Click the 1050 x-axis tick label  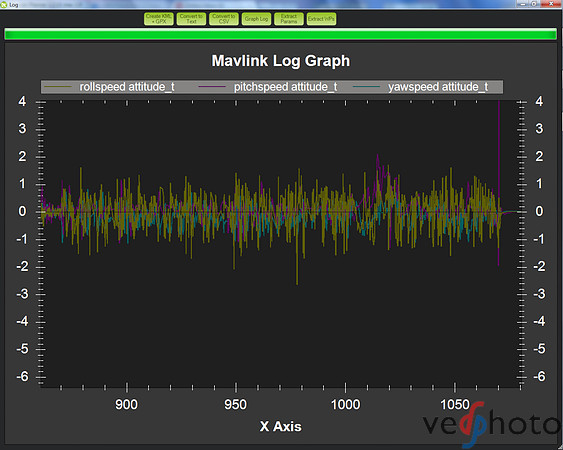455,405
